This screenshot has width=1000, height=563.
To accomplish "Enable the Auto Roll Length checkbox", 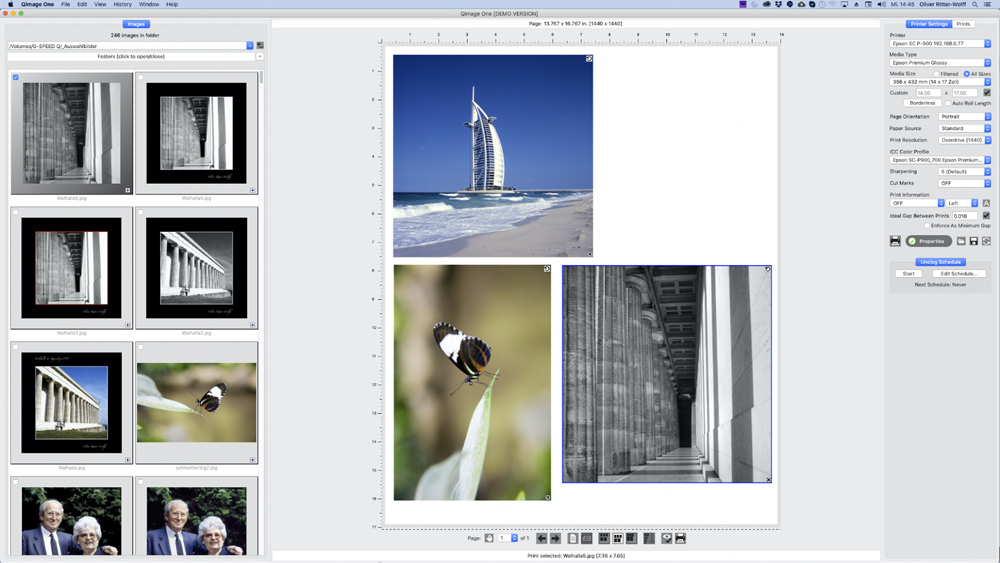I will point(949,103).
